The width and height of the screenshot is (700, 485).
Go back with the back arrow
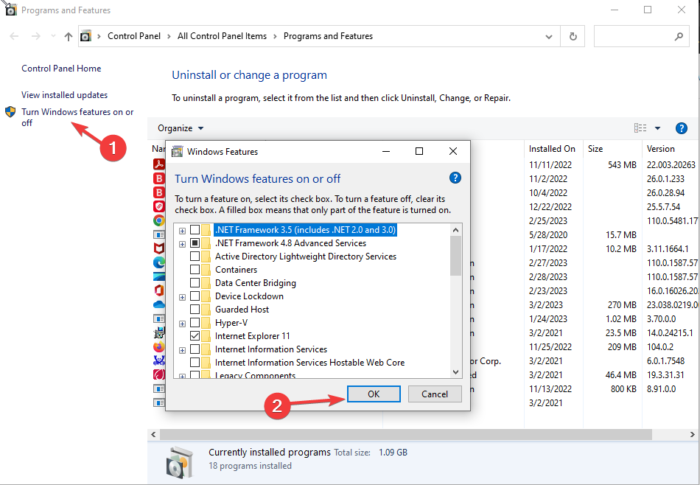14,36
